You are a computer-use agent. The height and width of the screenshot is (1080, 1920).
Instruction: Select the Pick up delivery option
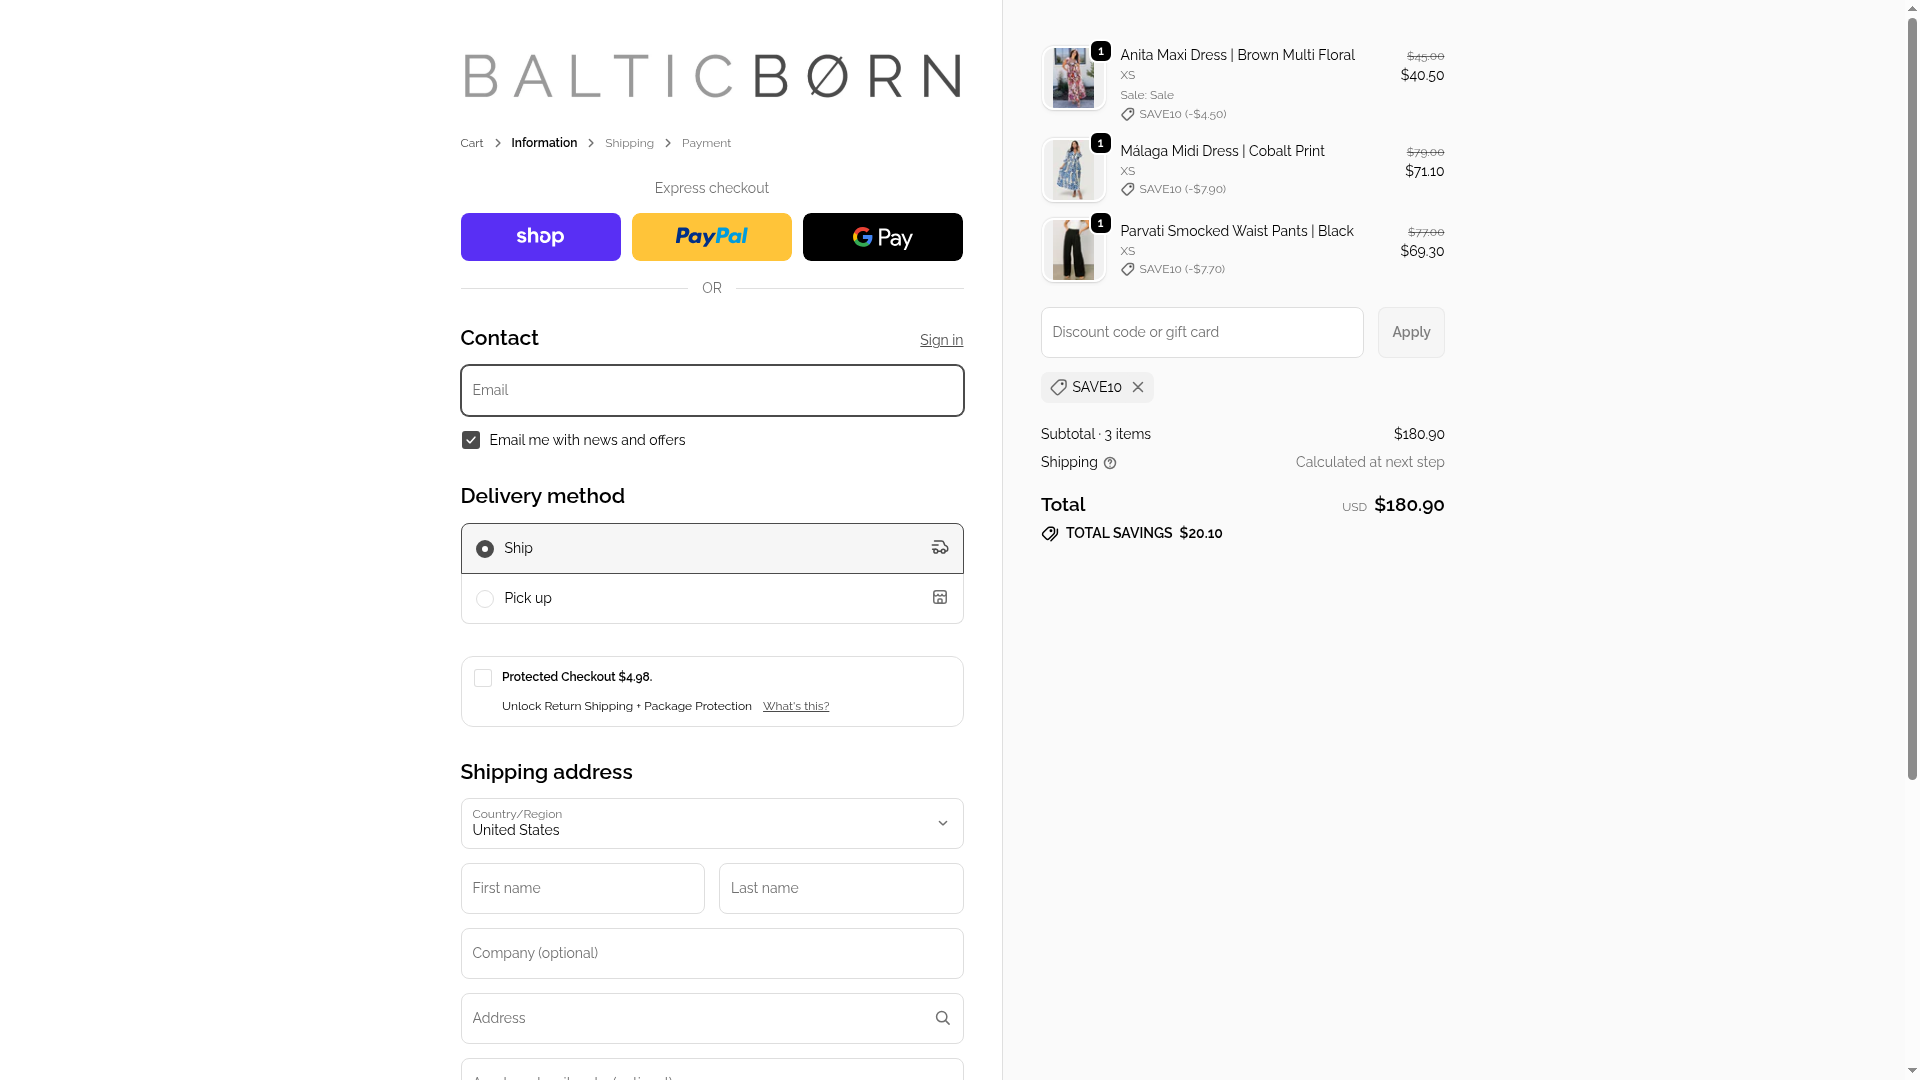point(485,599)
